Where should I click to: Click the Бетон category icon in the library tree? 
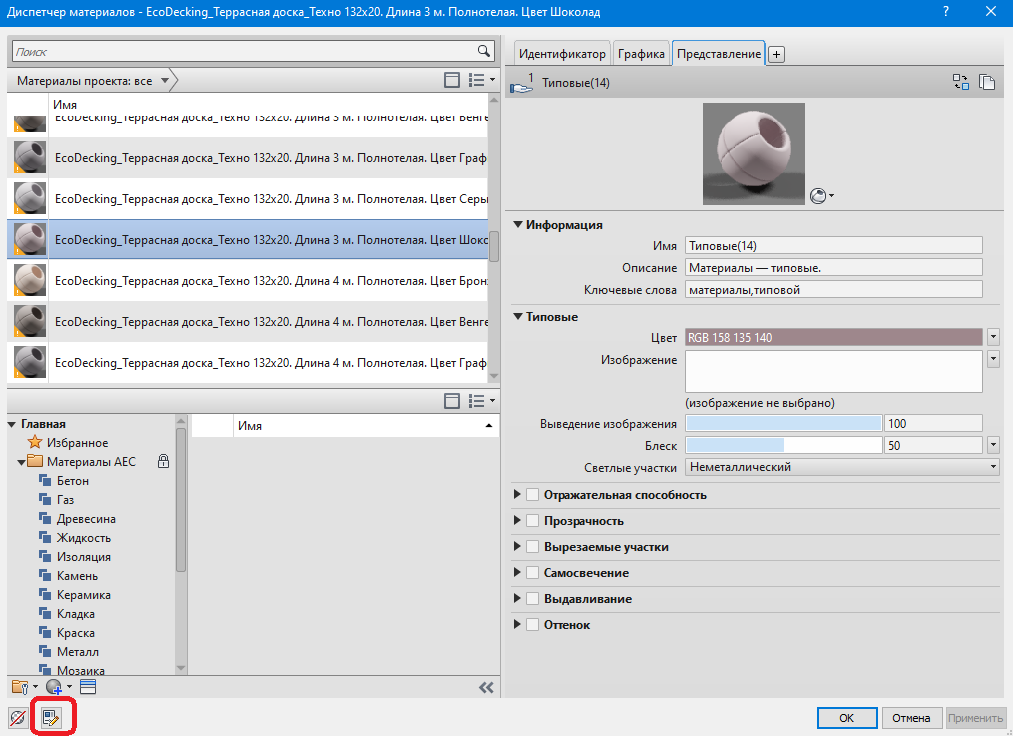pyautogui.click(x=45, y=480)
